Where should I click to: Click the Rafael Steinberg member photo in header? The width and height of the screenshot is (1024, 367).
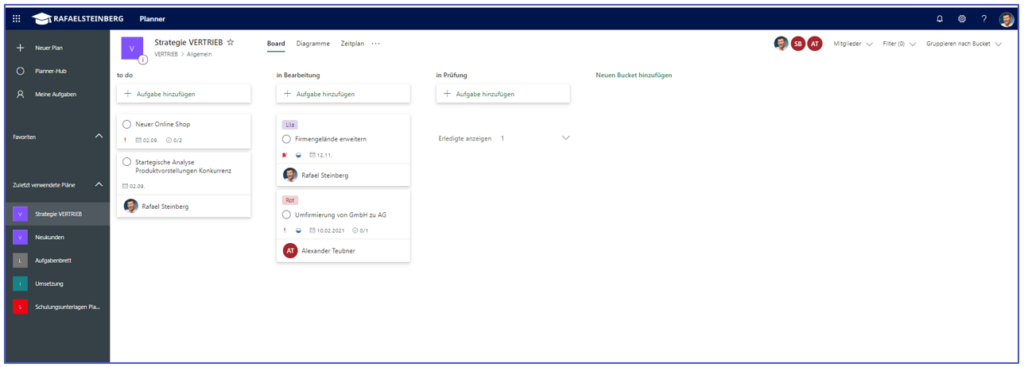tap(781, 44)
